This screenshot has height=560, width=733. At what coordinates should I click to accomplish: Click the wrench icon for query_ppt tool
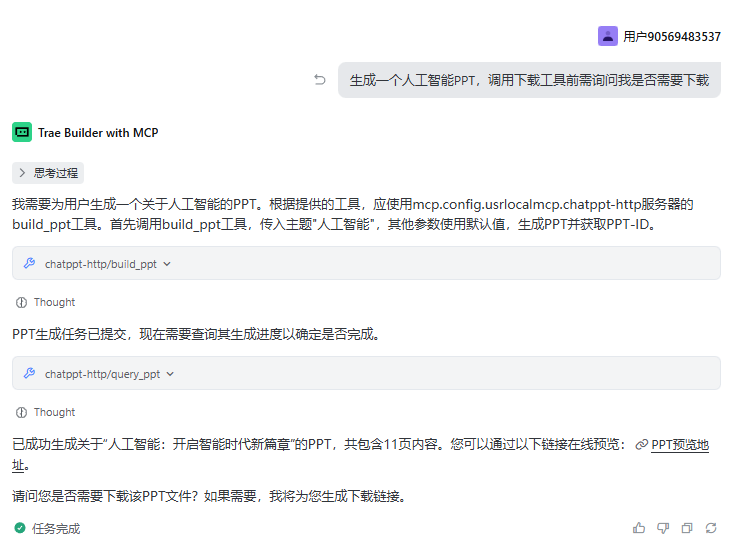click(x=29, y=374)
